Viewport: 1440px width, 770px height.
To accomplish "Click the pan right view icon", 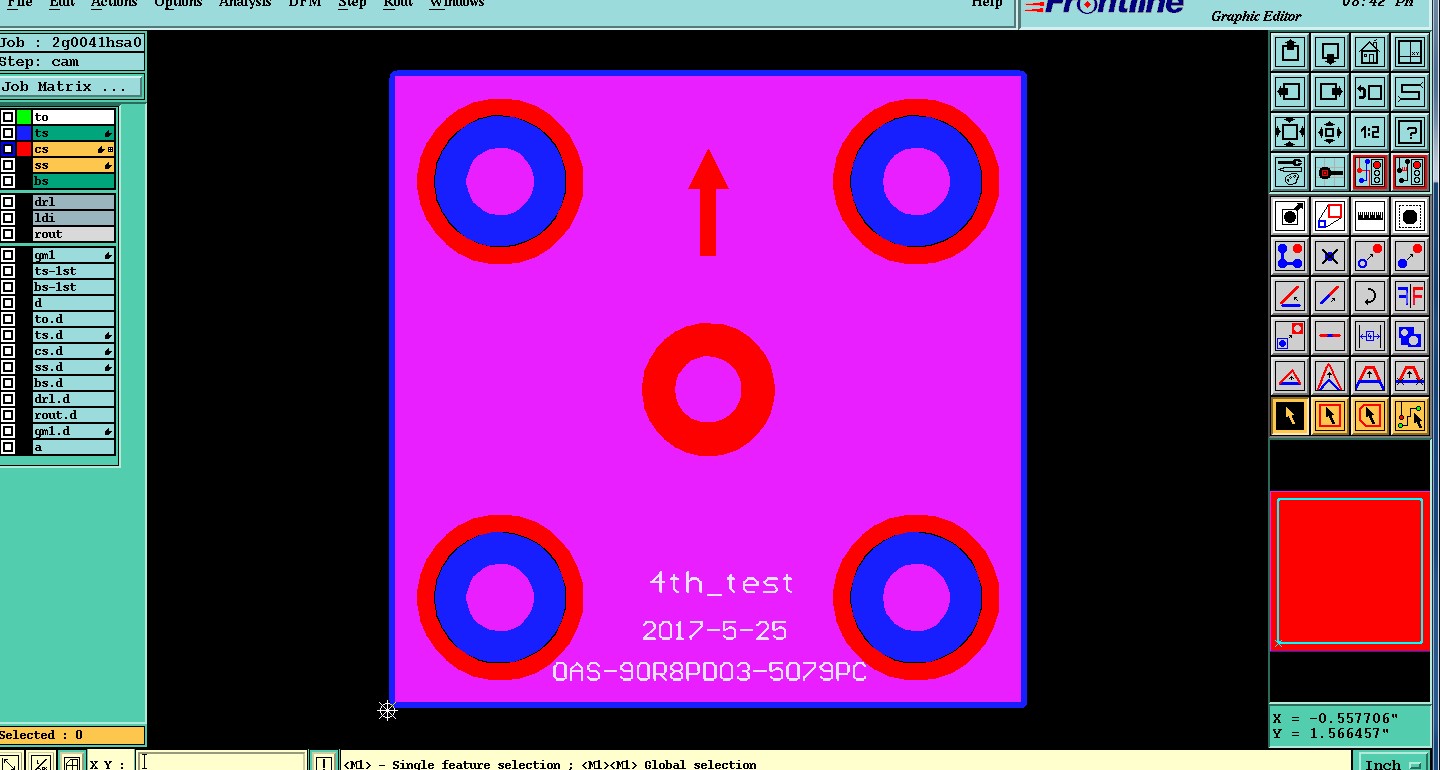I will click(1330, 92).
